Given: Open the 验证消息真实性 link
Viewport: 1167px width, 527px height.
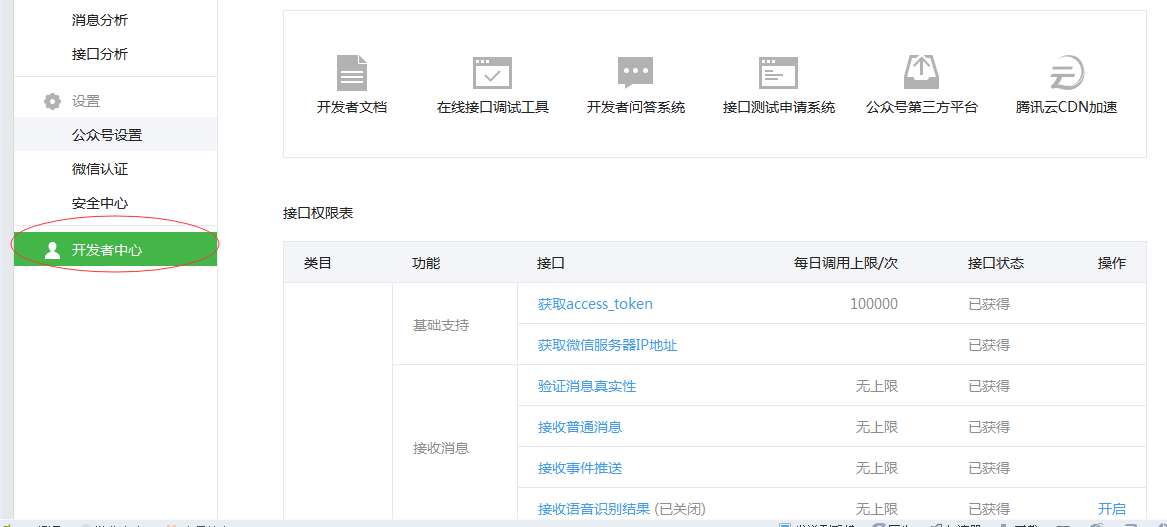Looking at the screenshot, I should 587,386.
